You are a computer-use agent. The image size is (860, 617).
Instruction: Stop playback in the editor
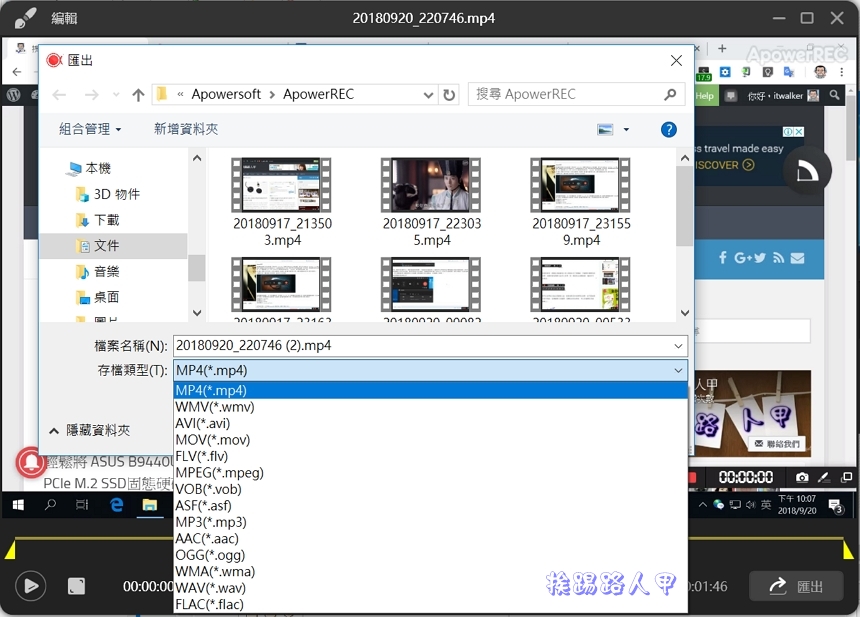(76, 586)
